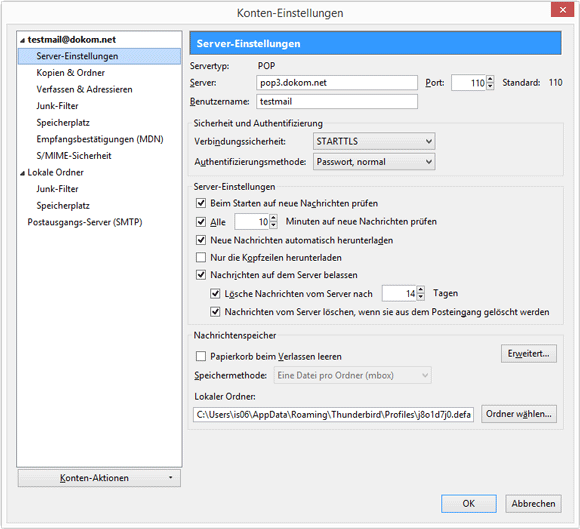This screenshot has height=529, width=580.
Task: Click the Server name input field
Action: (x=337, y=82)
